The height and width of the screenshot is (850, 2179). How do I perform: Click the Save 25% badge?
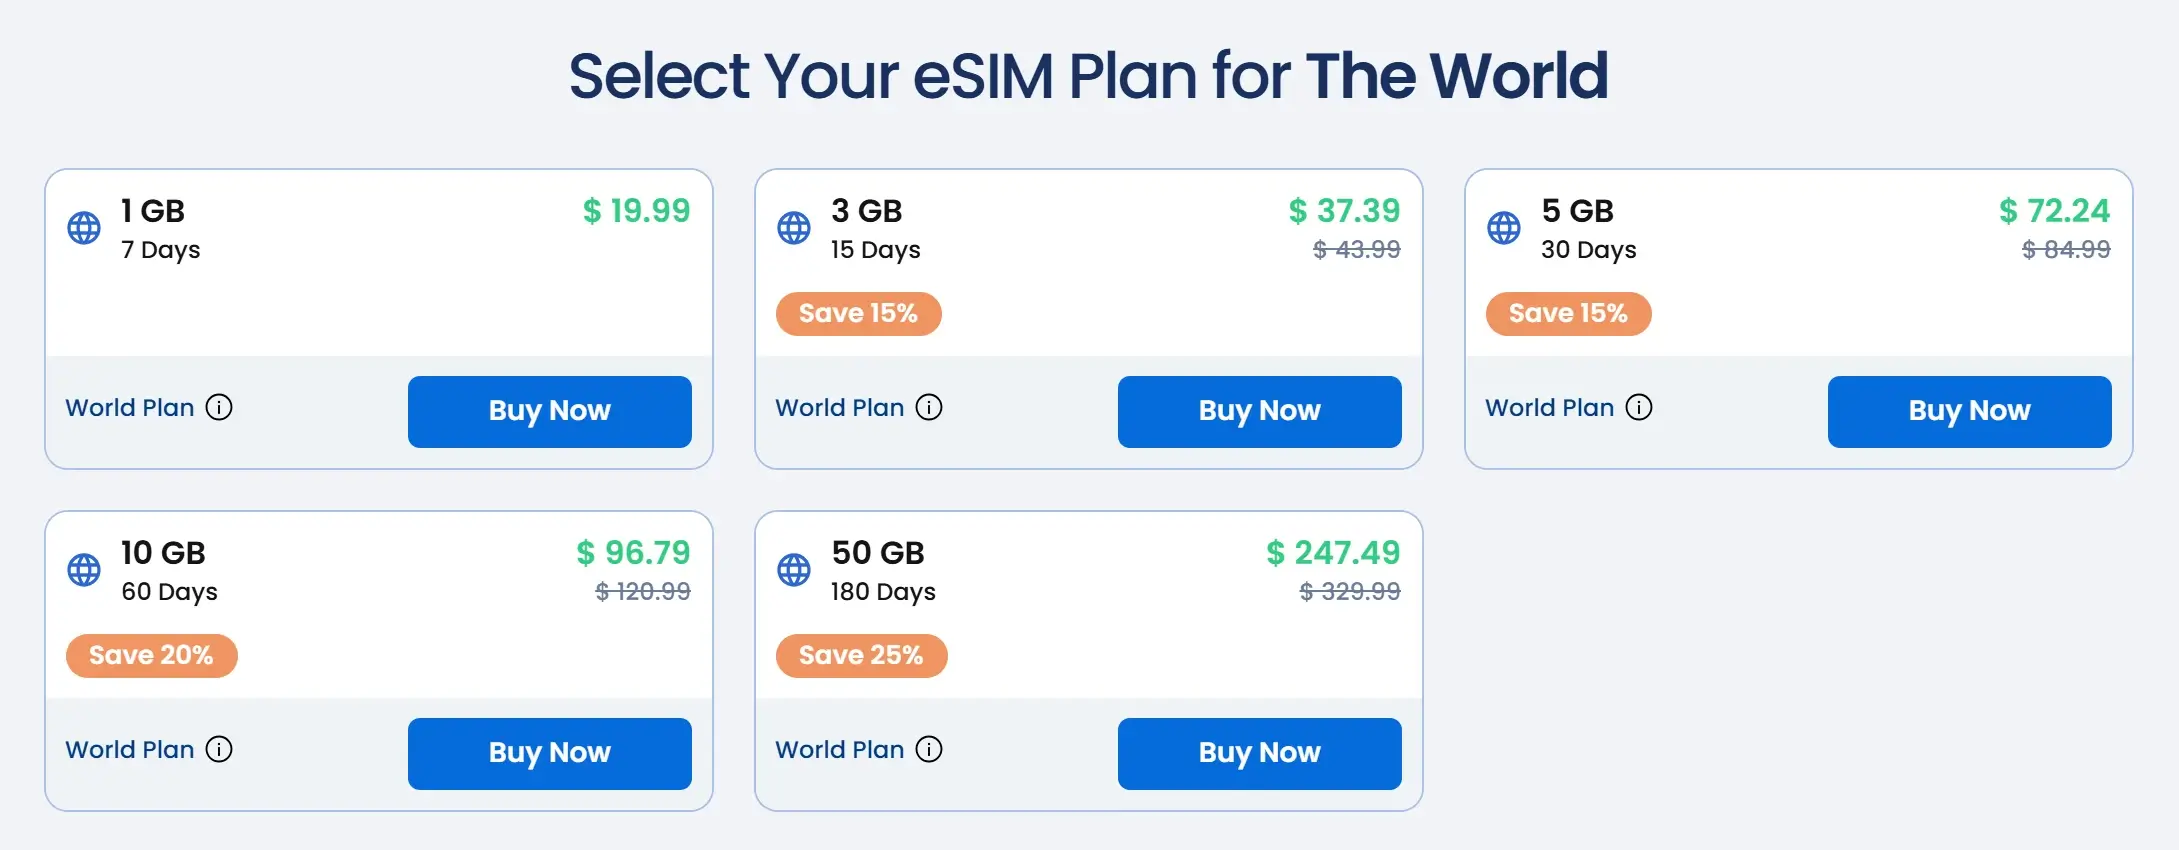(861, 655)
